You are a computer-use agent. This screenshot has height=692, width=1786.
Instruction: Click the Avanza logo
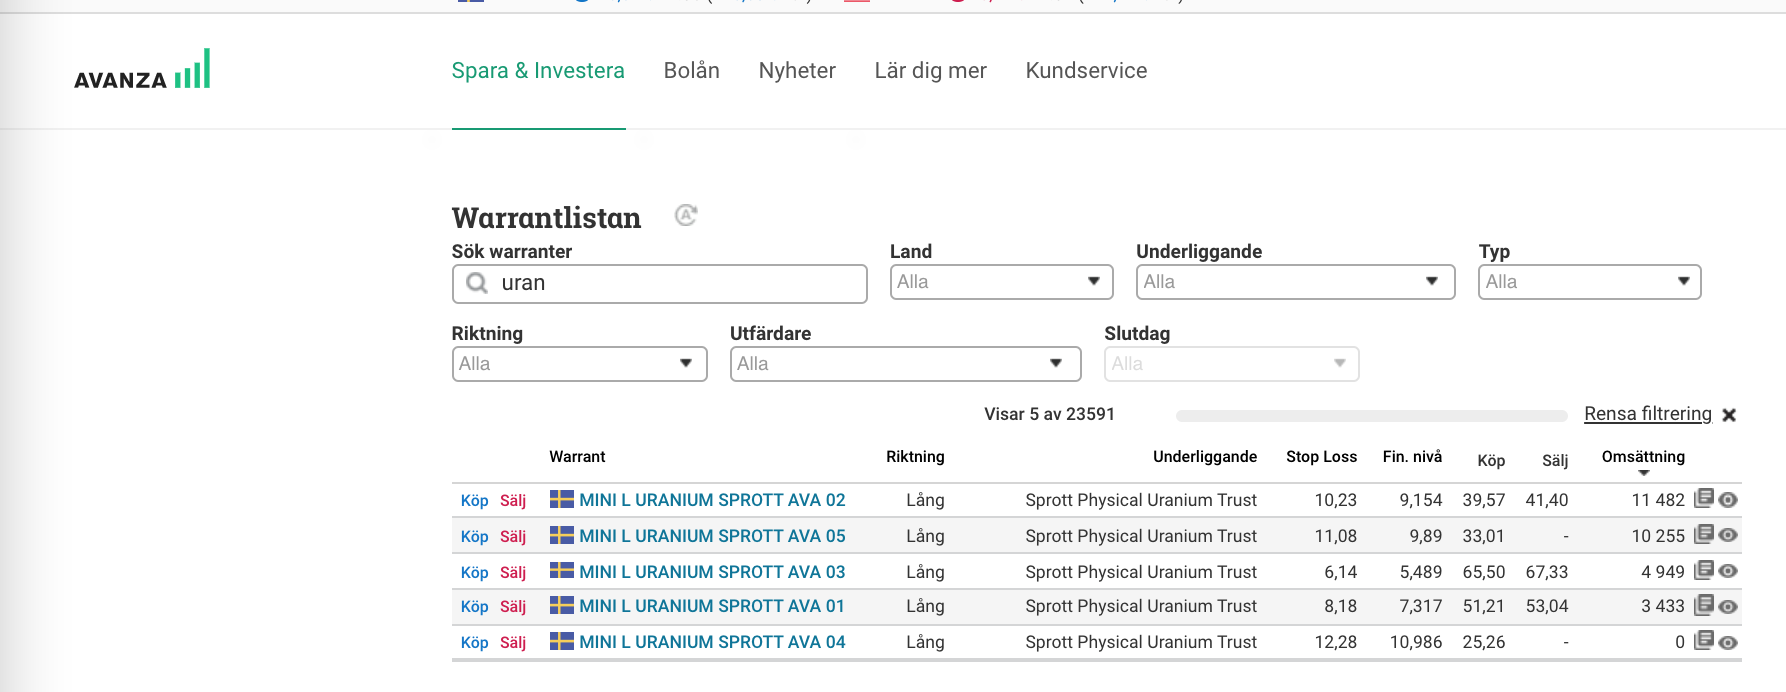tap(142, 71)
